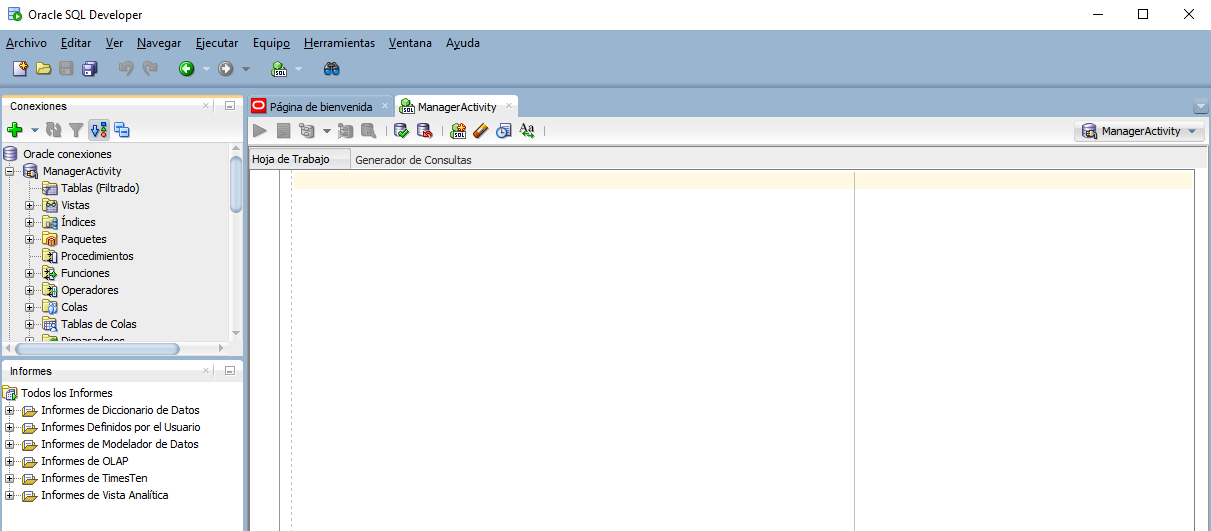Minimize the Conexiones panel
This screenshot has width=1211, height=531.
coord(229,105)
